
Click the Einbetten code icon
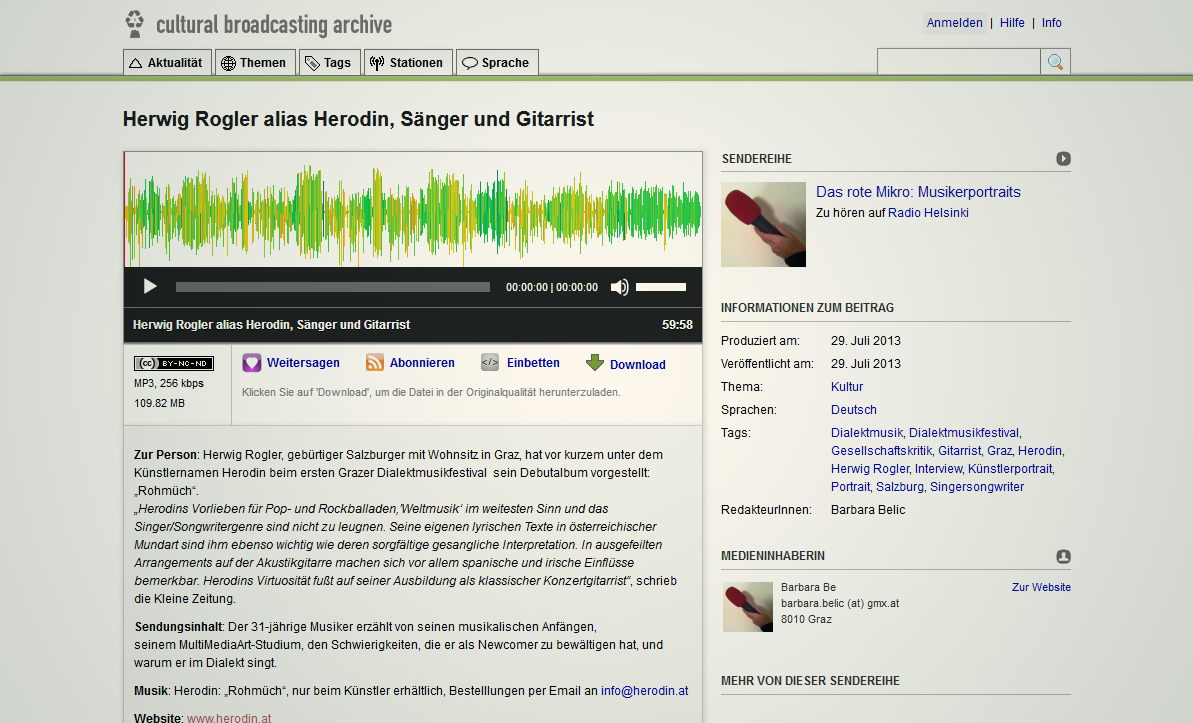(490, 363)
